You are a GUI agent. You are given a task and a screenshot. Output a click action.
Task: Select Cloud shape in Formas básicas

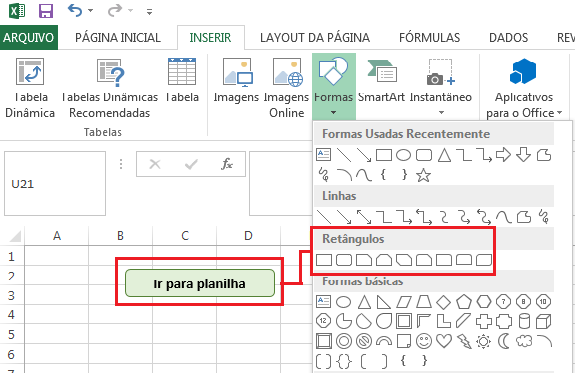click(524, 341)
